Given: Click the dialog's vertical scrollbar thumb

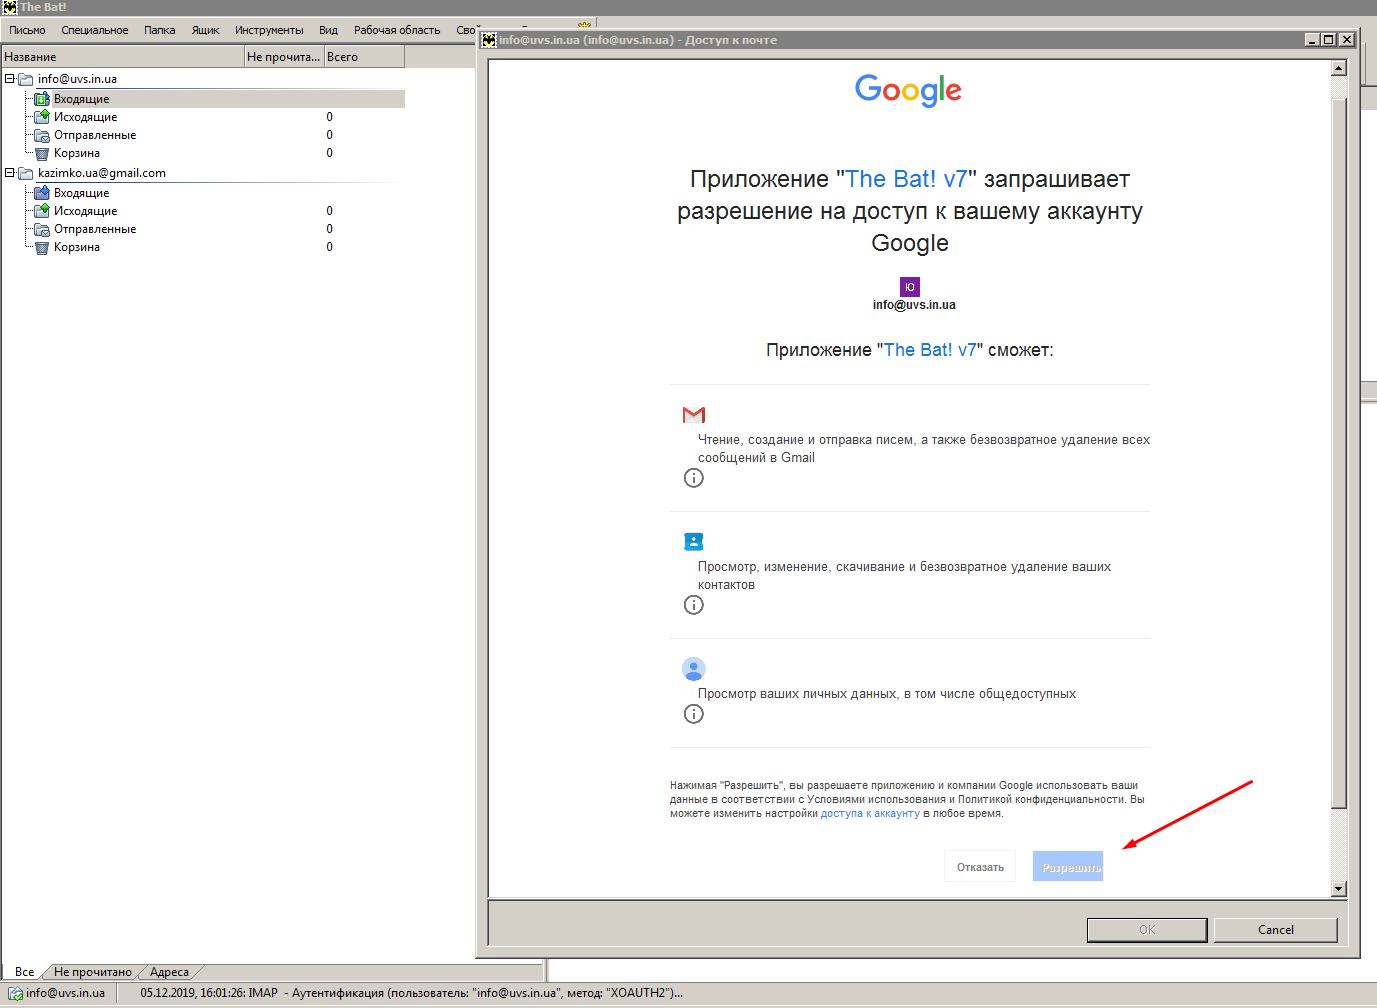Looking at the screenshot, I should 1339,452.
